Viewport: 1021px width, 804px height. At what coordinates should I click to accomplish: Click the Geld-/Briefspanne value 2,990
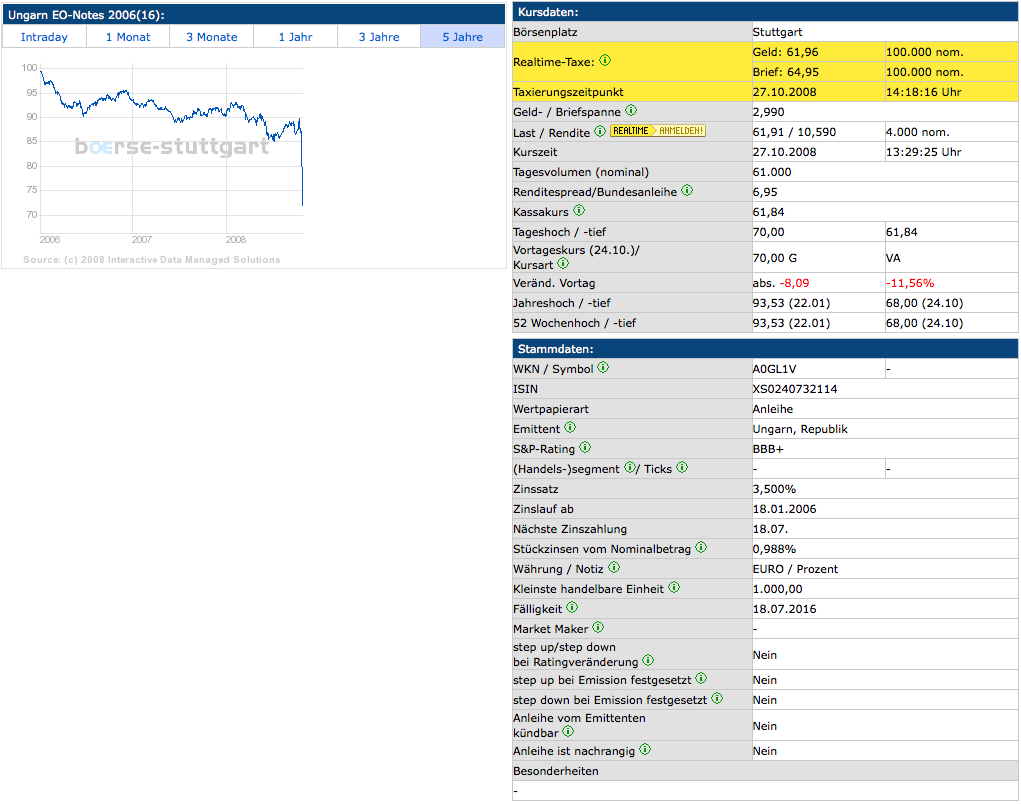pyautogui.click(x=768, y=112)
